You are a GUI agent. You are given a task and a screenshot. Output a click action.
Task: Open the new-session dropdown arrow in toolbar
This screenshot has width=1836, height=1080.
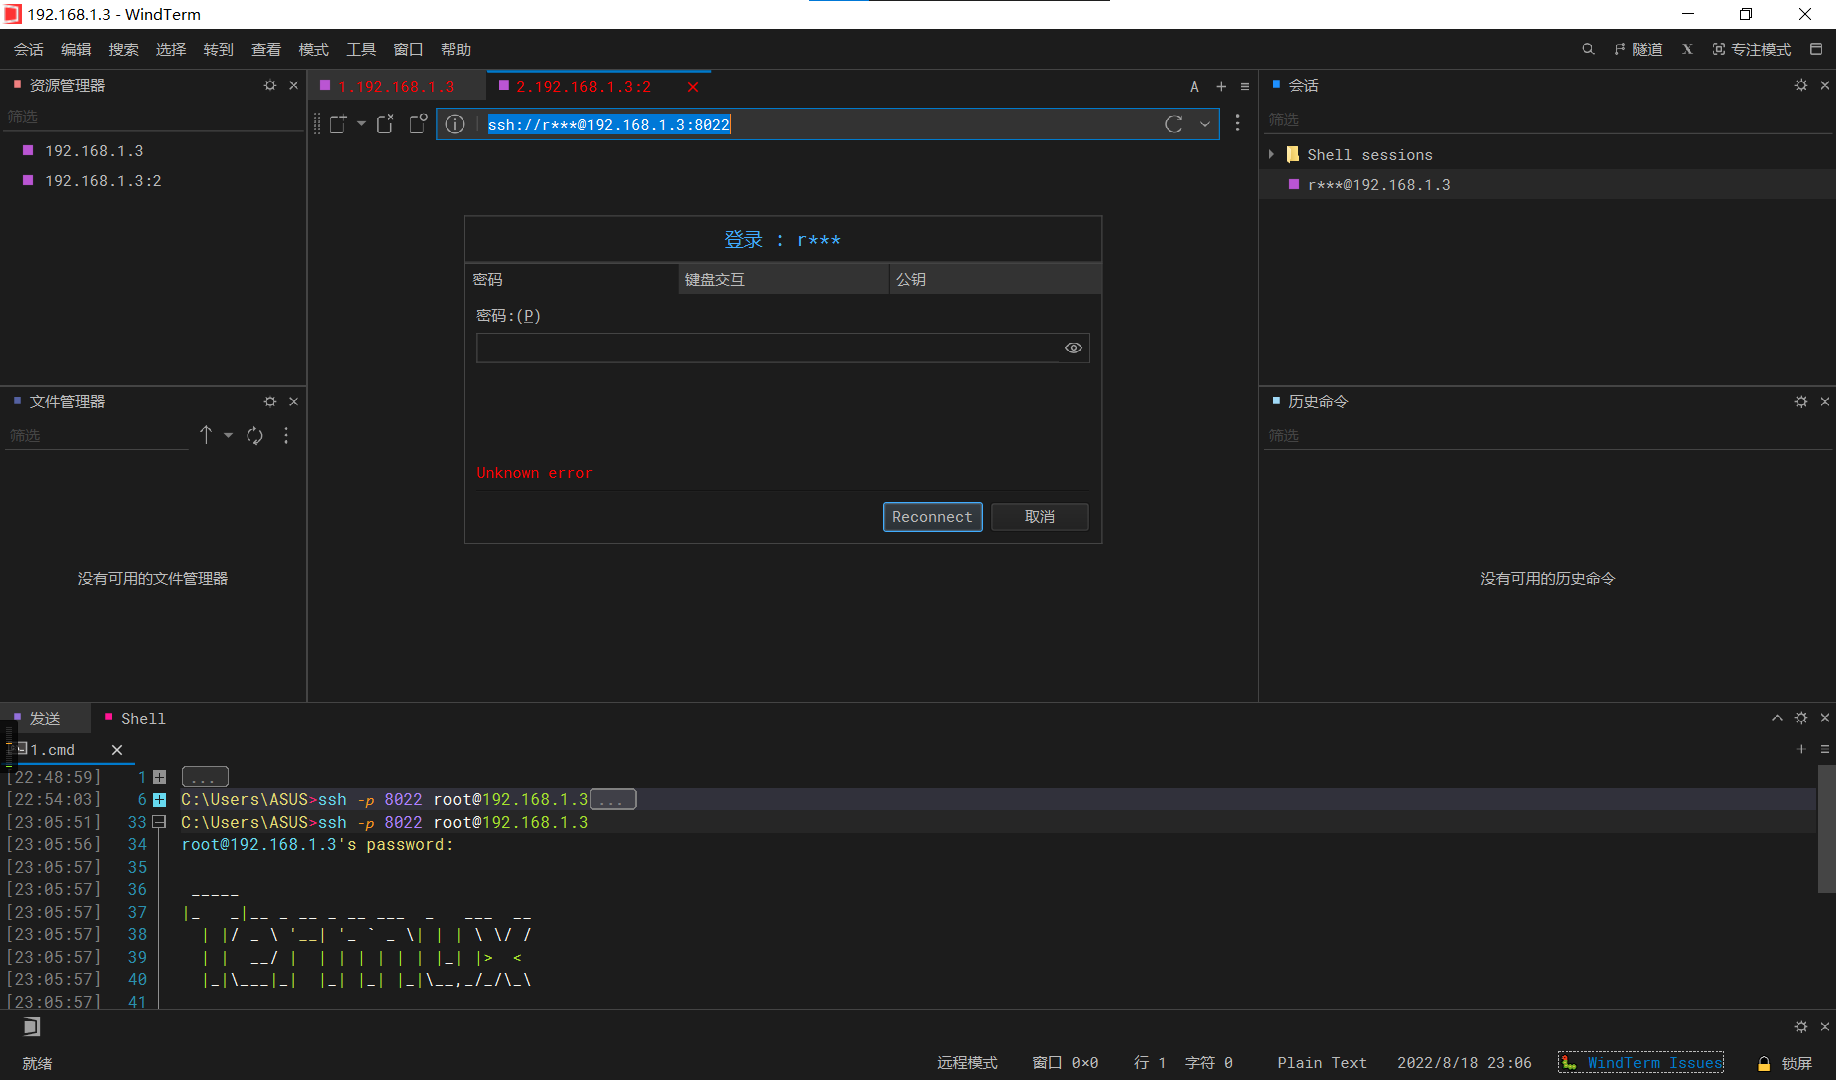click(361, 124)
